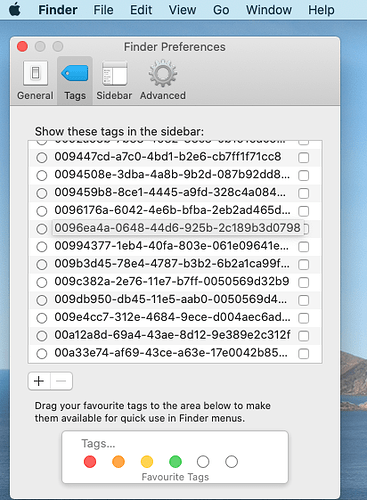Select tag name 009c382a-2e76-11e7-b7ff-0050569d32b9
The width and height of the screenshot is (367, 500).
(x=172, y=281)
